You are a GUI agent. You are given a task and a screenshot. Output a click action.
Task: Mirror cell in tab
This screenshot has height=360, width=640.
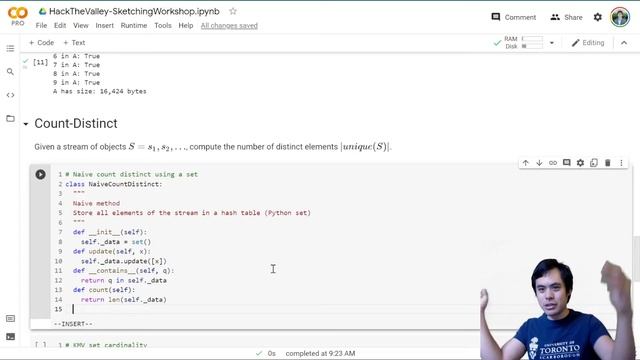coord(594,163)
